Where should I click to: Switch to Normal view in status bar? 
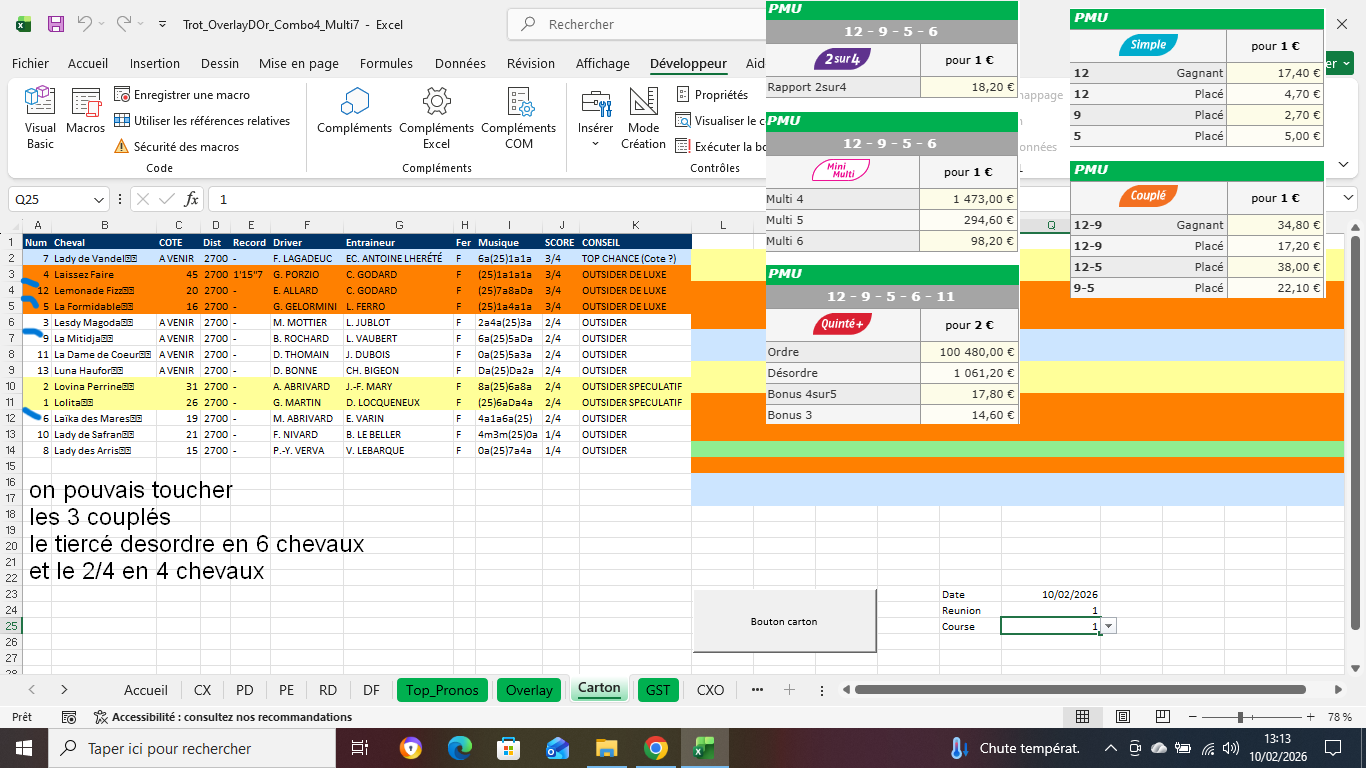pos(1082,717)
